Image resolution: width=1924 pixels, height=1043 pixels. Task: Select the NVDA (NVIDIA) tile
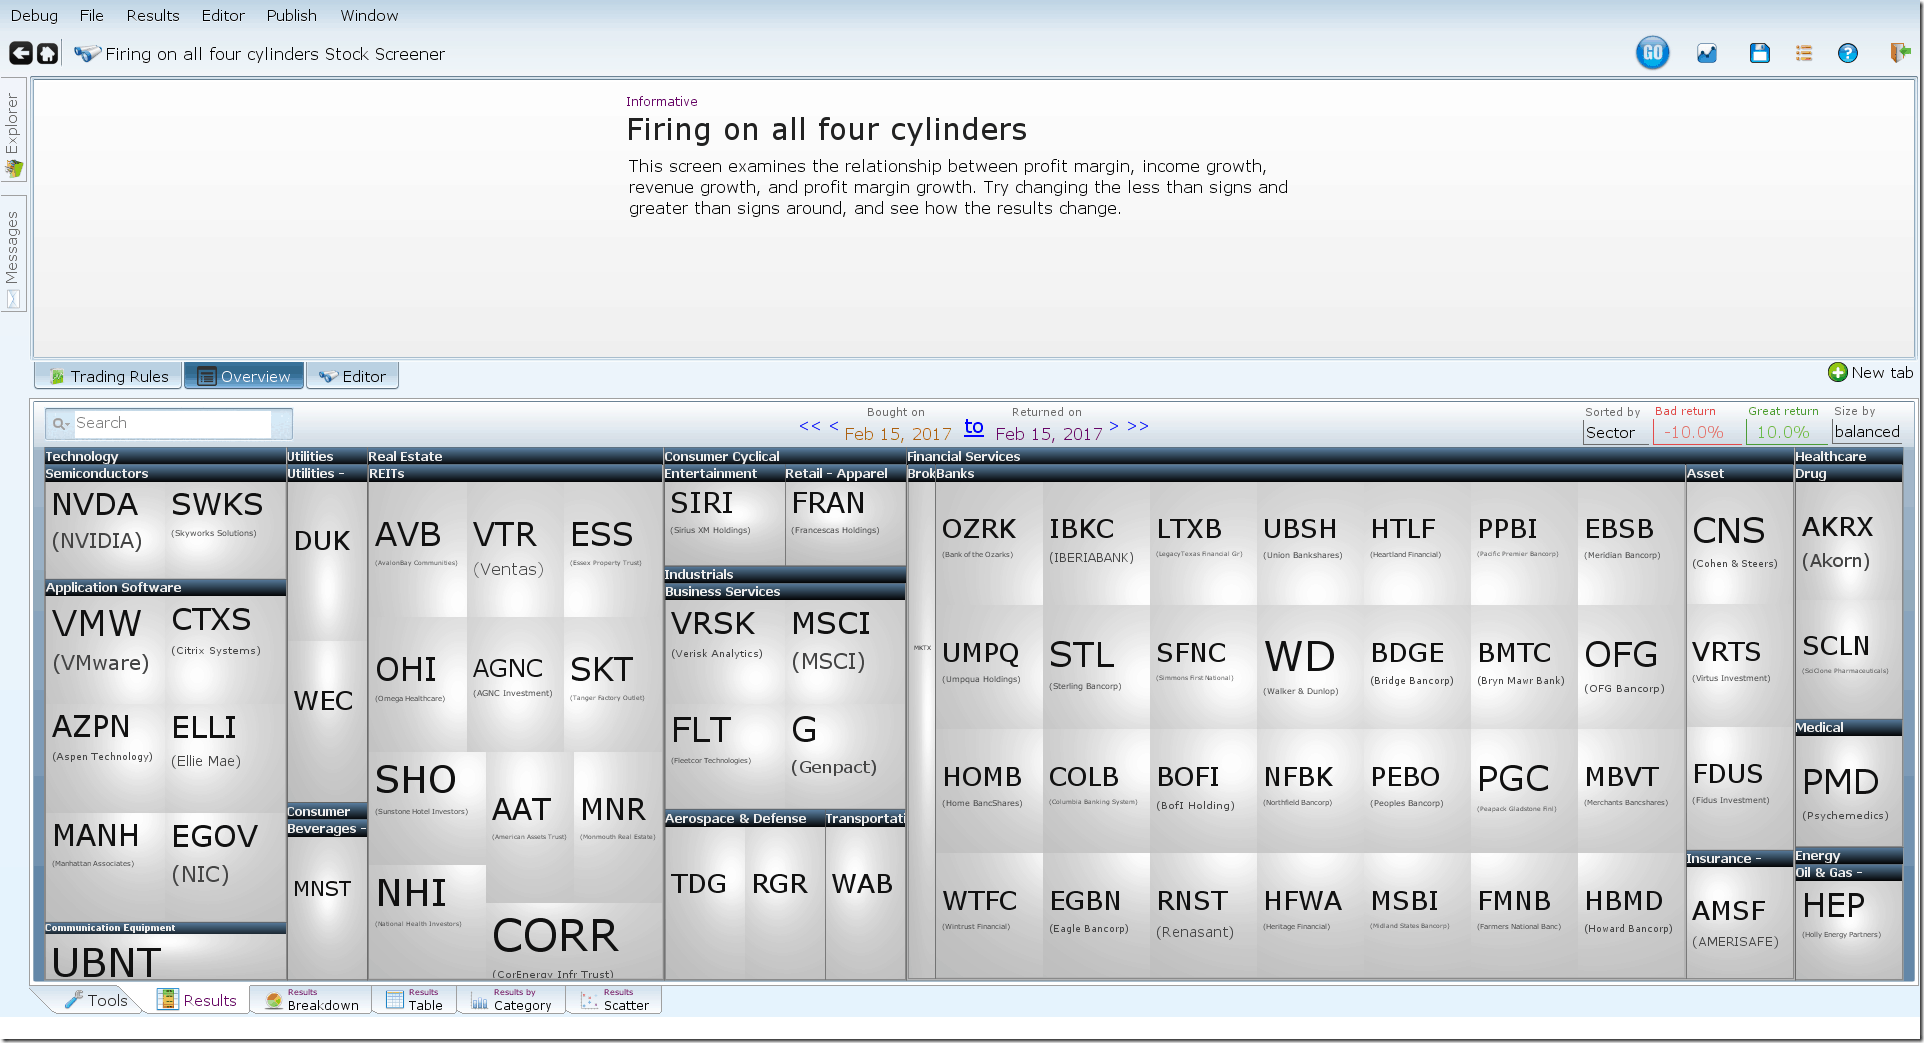click(x=105, y=530)
